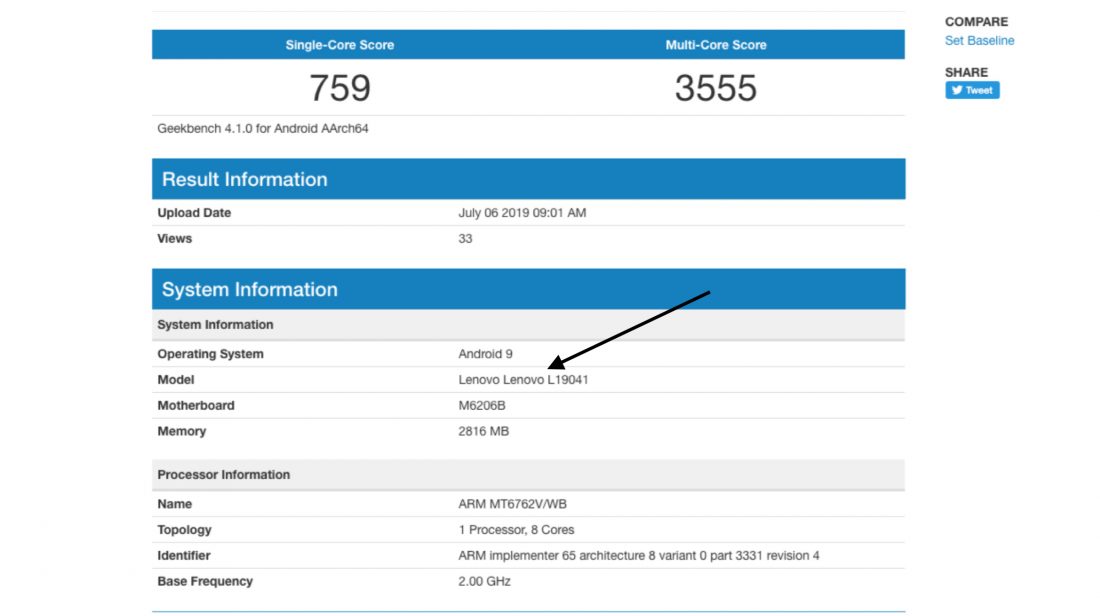Click the Geekbench 4.1.0 for Android version text
The image size is (1100, 616).
pyautogui.click(x=263, y=129)
